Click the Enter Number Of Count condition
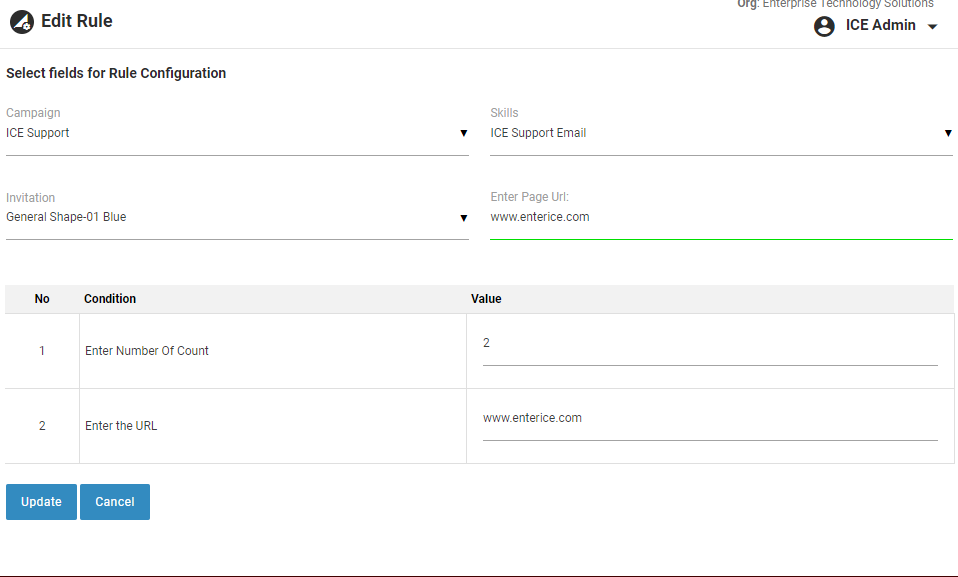 pos(147,351)
